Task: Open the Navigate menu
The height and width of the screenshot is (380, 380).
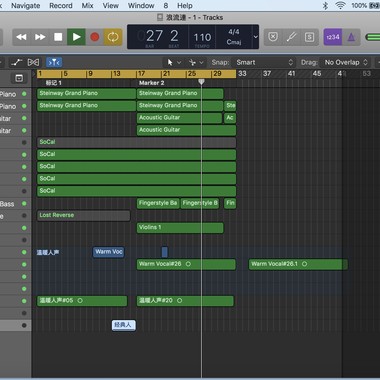Action: pyautogui.click(x=25, y=6)
